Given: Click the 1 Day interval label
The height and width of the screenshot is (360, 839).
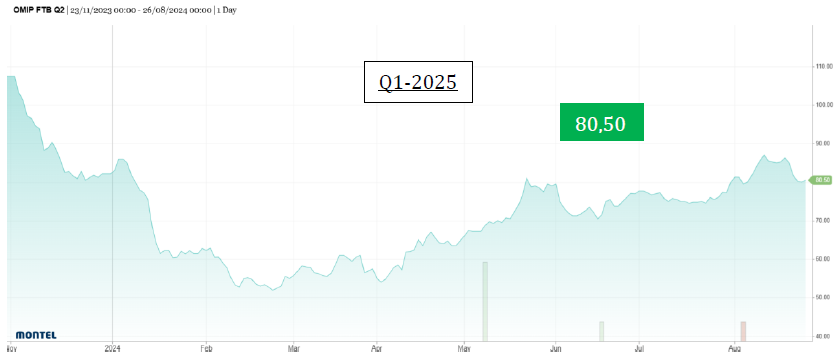Looking at the screenshot, I should coord(226,10).
